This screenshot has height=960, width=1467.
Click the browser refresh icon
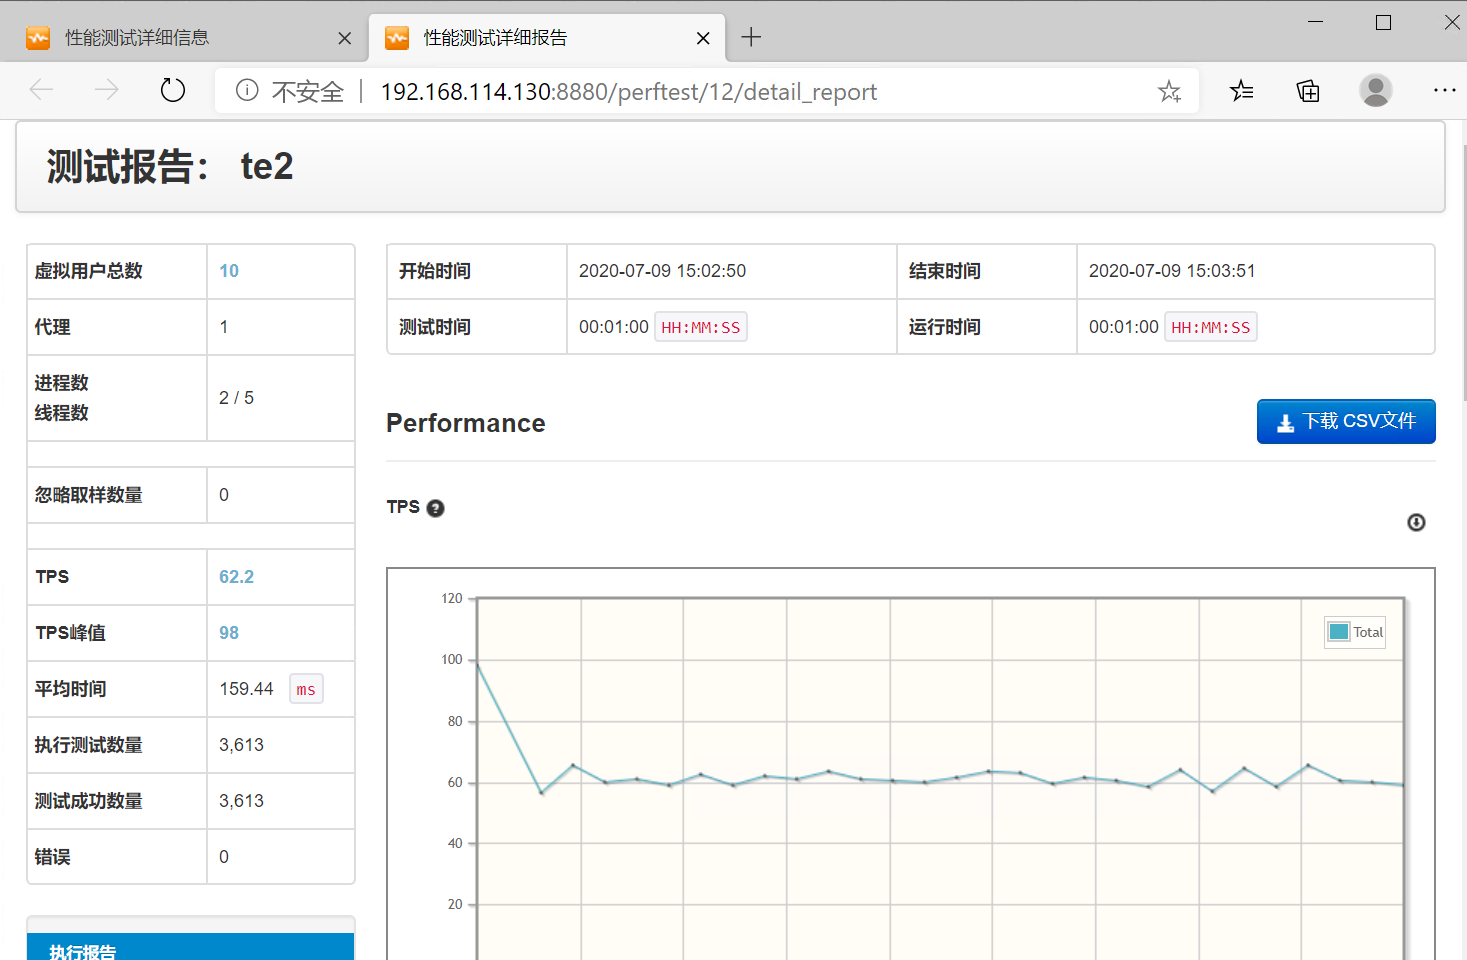pyautogui.click(x=173, y=91)
